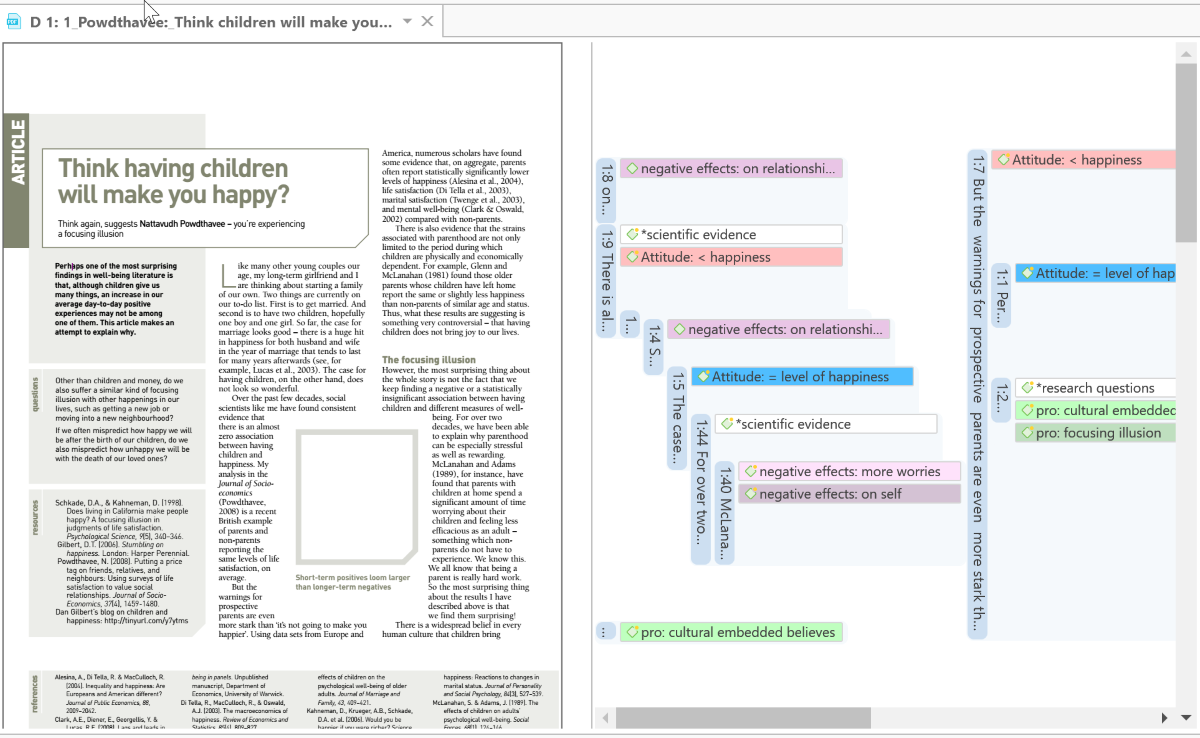Click The focusing illusion heading in document
Image resolution: width=1200 pixels, height=738 pixels.
[x=429, y=360]
